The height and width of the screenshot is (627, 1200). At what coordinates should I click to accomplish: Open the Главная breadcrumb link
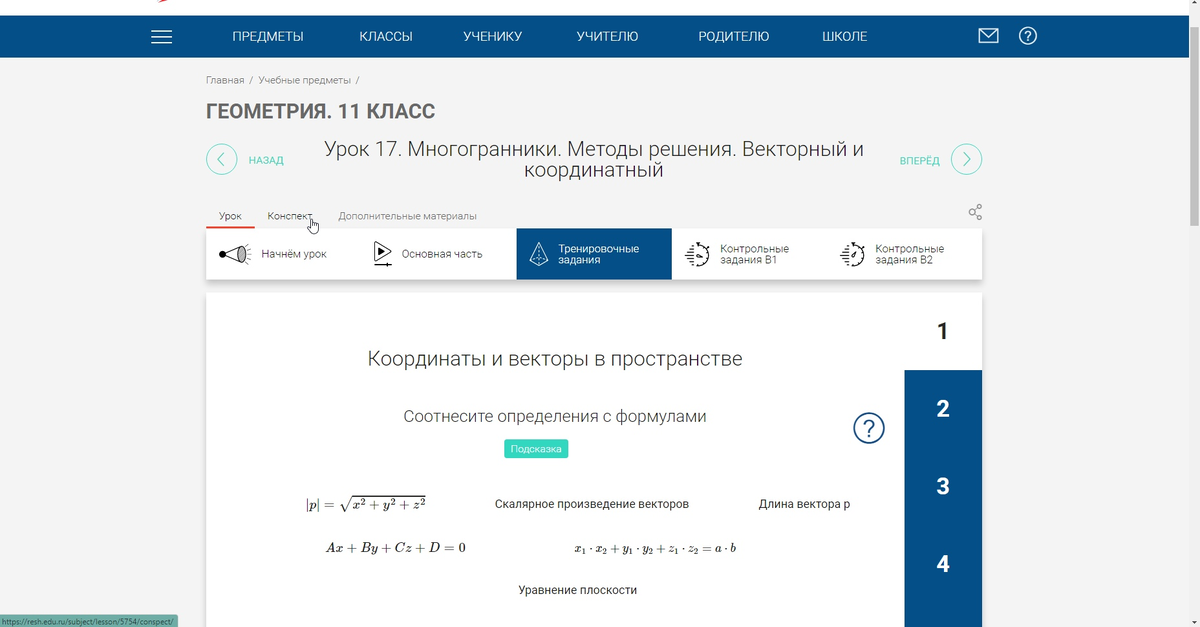tap(223, 79)
